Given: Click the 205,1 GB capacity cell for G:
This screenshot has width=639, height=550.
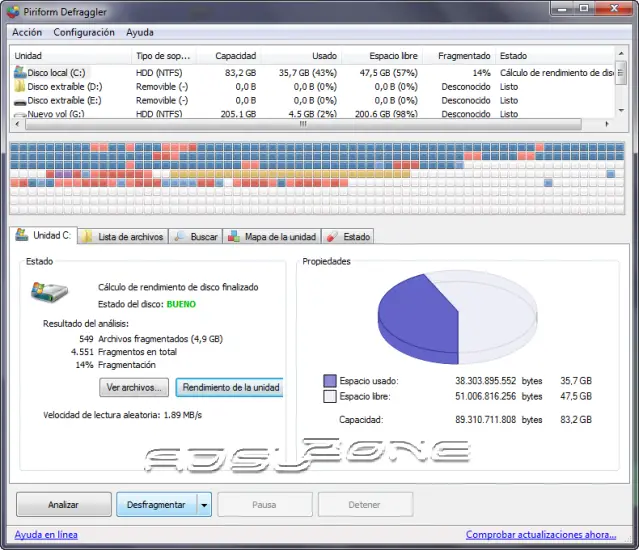Looking at the screenshot, I should [x=238, y=114].
